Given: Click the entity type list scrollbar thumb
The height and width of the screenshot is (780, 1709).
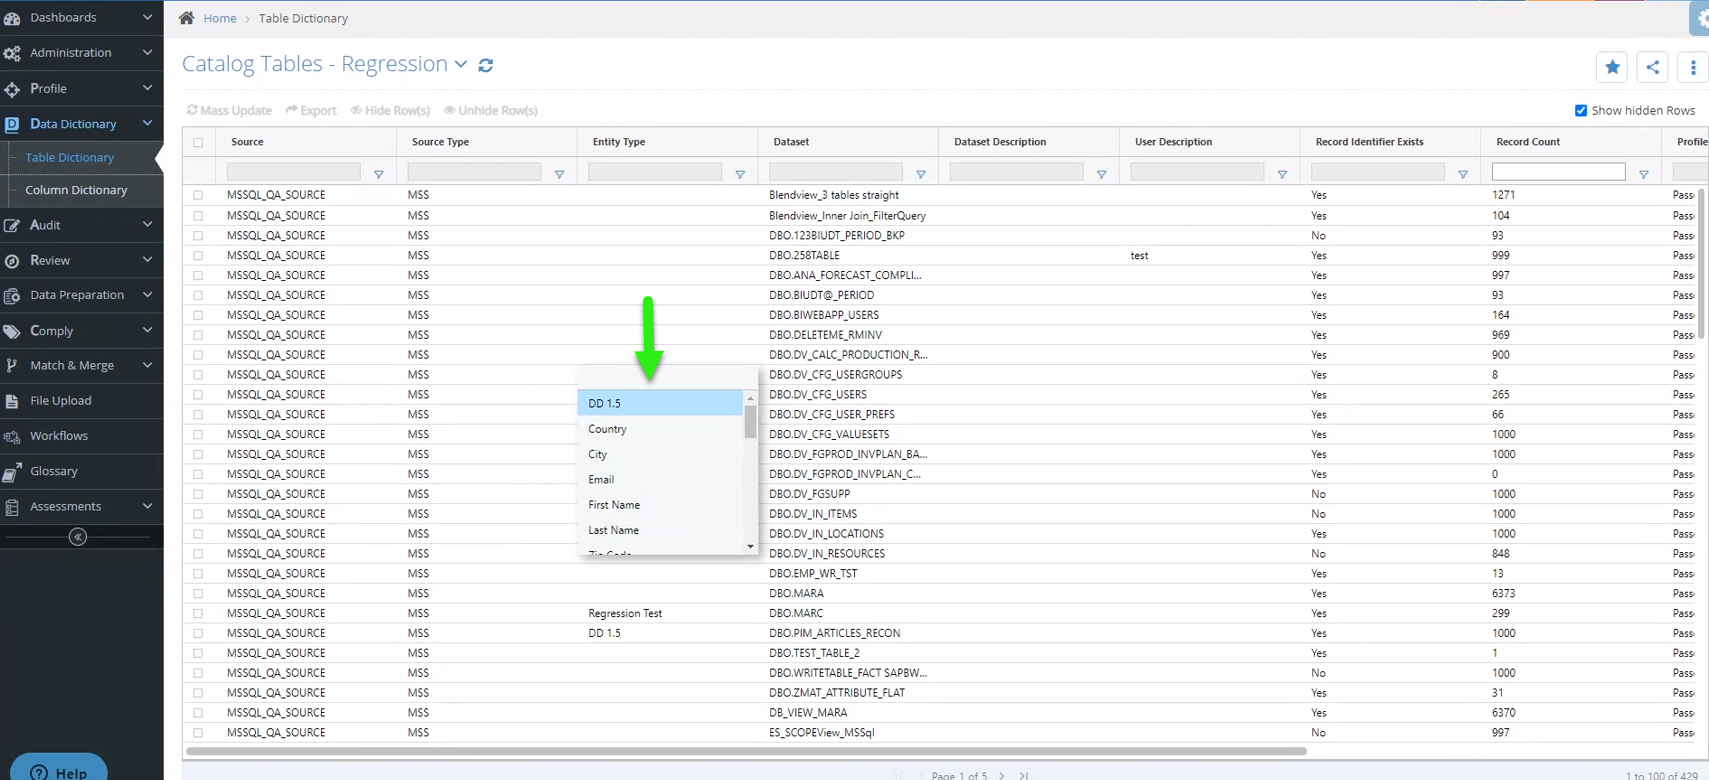Looking at the screenshot, I should click(750, 421).
